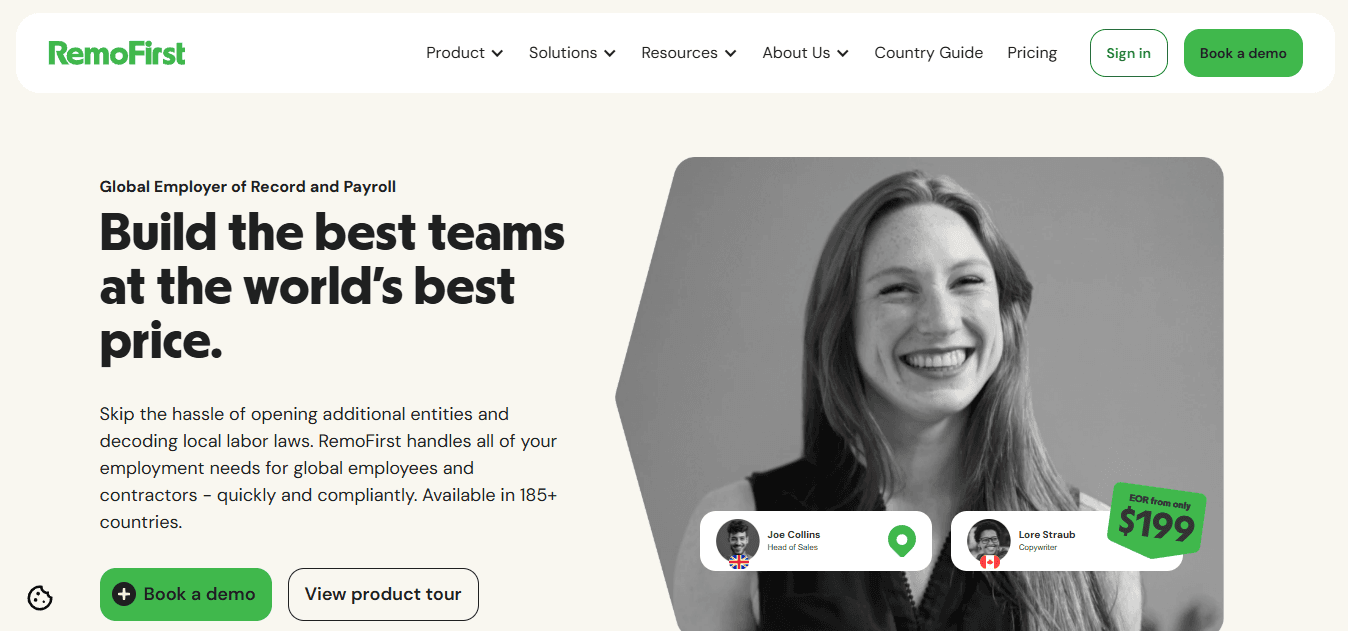1348x631 pixels.
Task: Click the green location pin icon
Action: click(x=901, y=541)
